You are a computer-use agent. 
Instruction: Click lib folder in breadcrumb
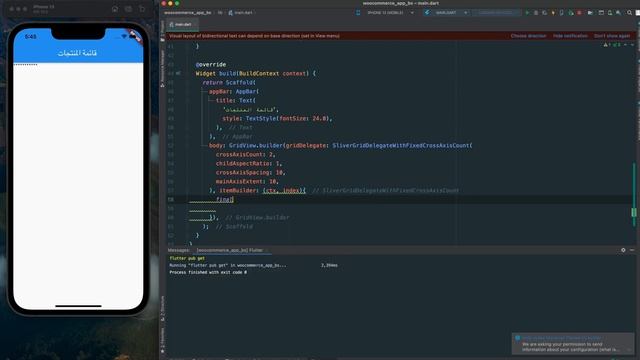coord(220,13)
